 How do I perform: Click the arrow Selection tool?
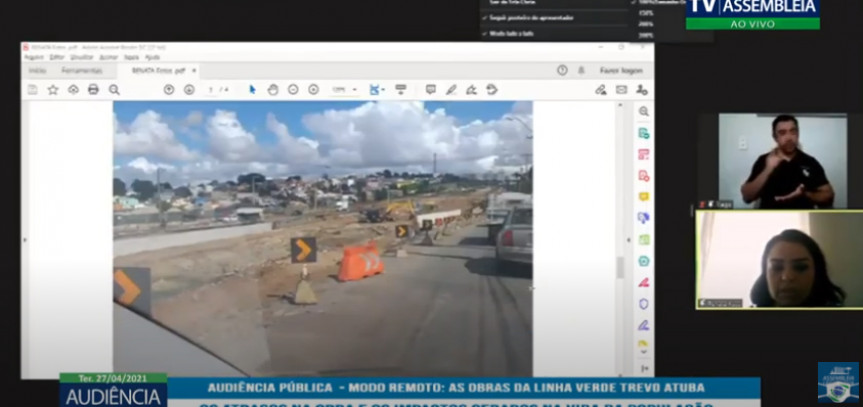[252, 90]
